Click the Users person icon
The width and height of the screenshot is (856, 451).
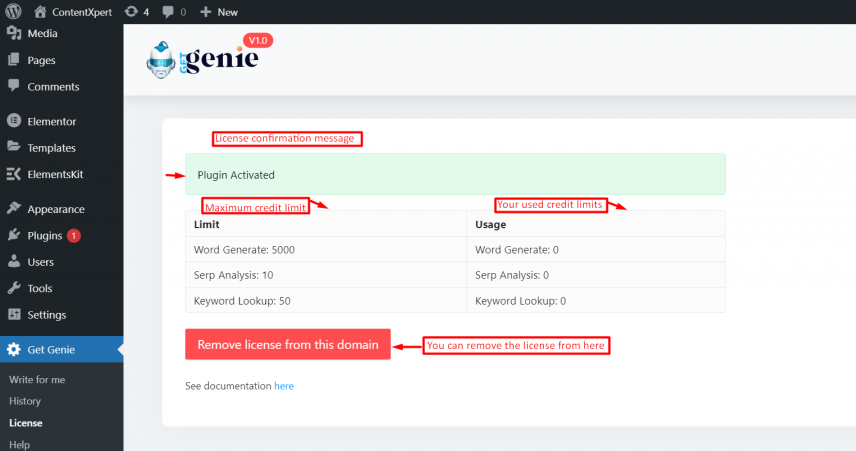14,261
